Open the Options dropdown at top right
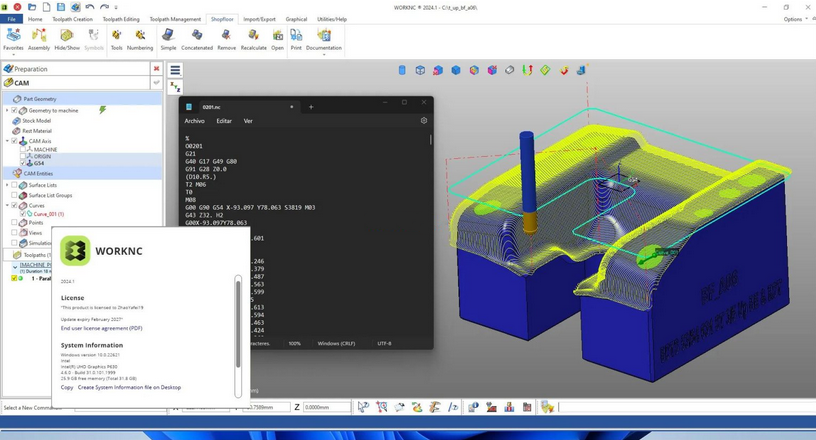This screenshot has width=816, height=440. click(x=796, y=19)
